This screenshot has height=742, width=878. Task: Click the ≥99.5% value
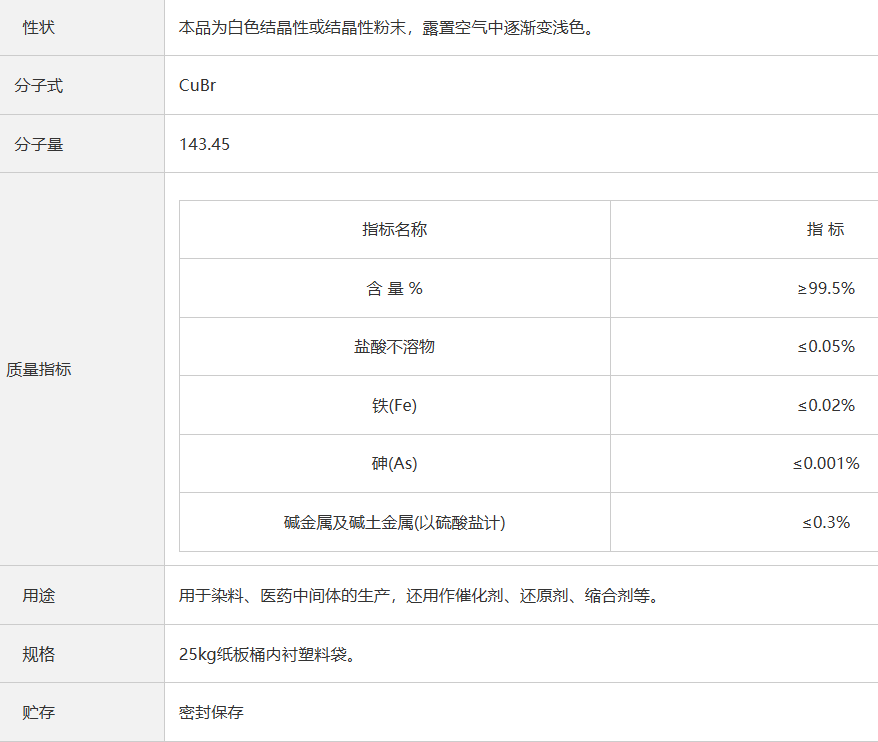(825, 288)
